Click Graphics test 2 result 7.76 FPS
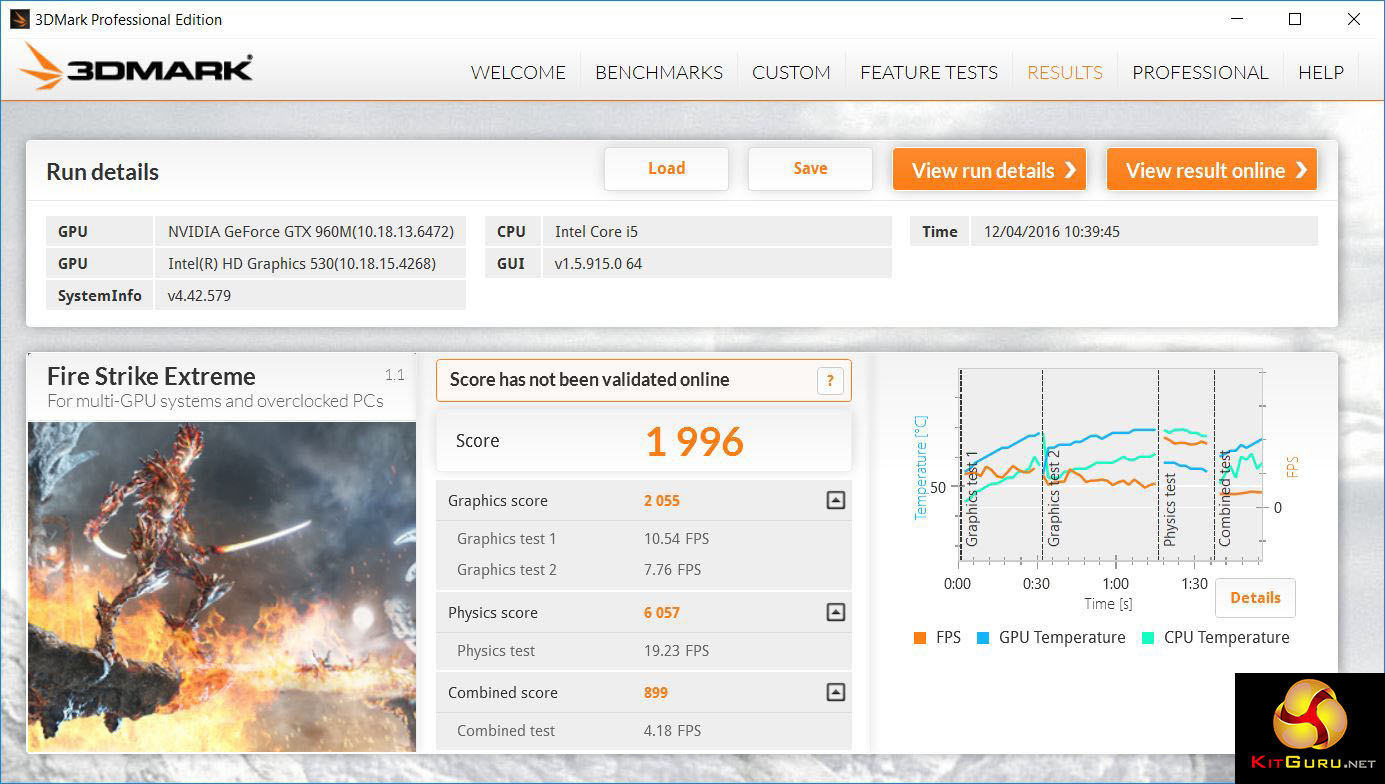The height and width of the screenshot is (784, 1385). [x=672, y=570]
